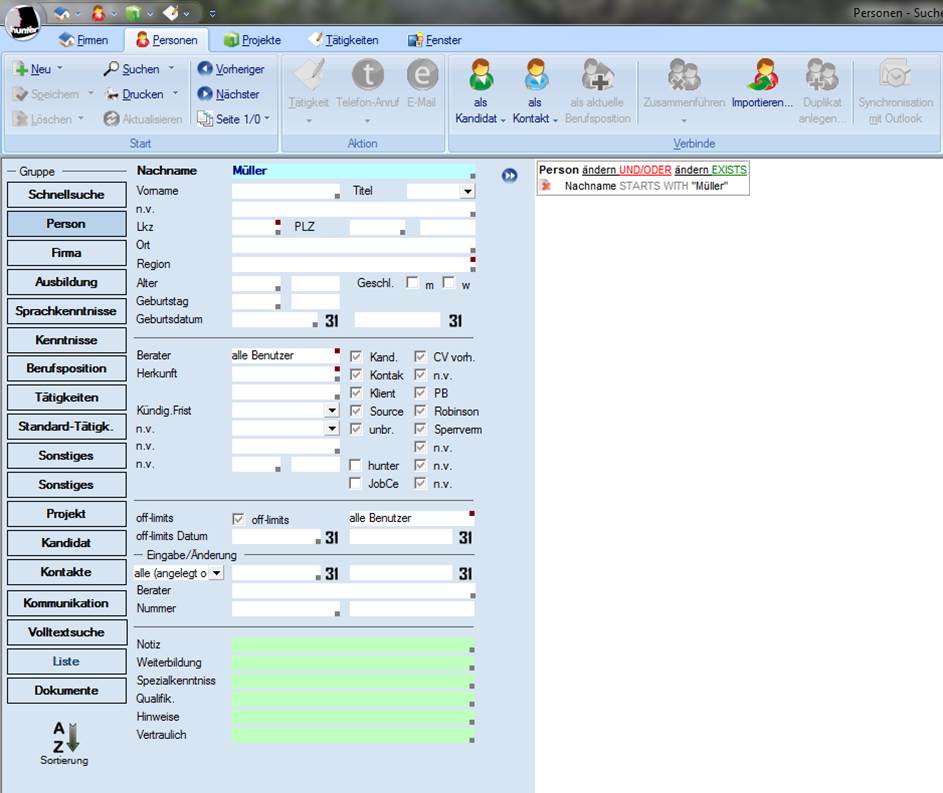This screenshot has width=943, height=793.
Task: Expand the Titel dropdown
Action: [x=467, y=191]
